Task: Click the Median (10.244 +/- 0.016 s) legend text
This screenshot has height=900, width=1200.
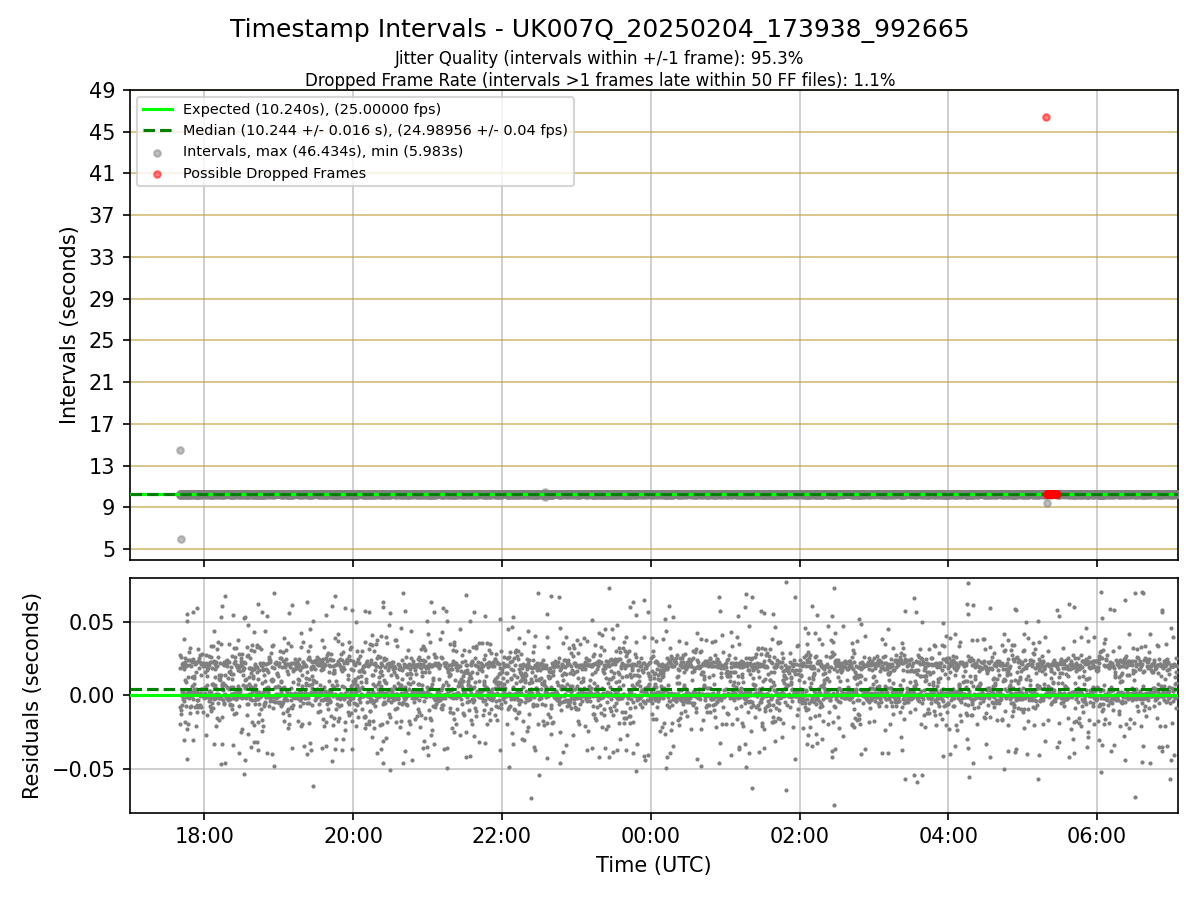Action: click(375, 130)
